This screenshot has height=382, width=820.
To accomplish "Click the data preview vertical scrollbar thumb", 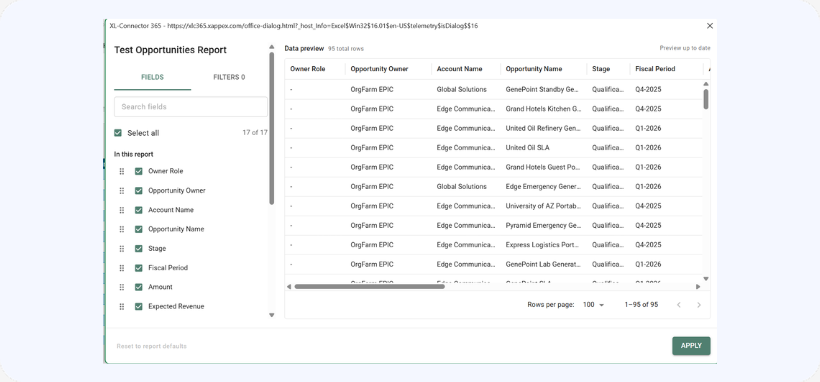I will 705,99.
